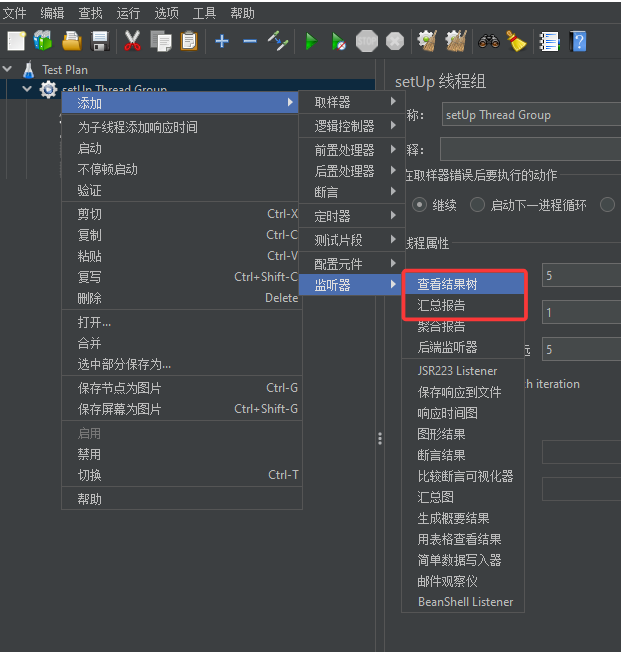621x652 pixels.
Task: Click the Function Helper list icon
Action: (x=549, y=41)
